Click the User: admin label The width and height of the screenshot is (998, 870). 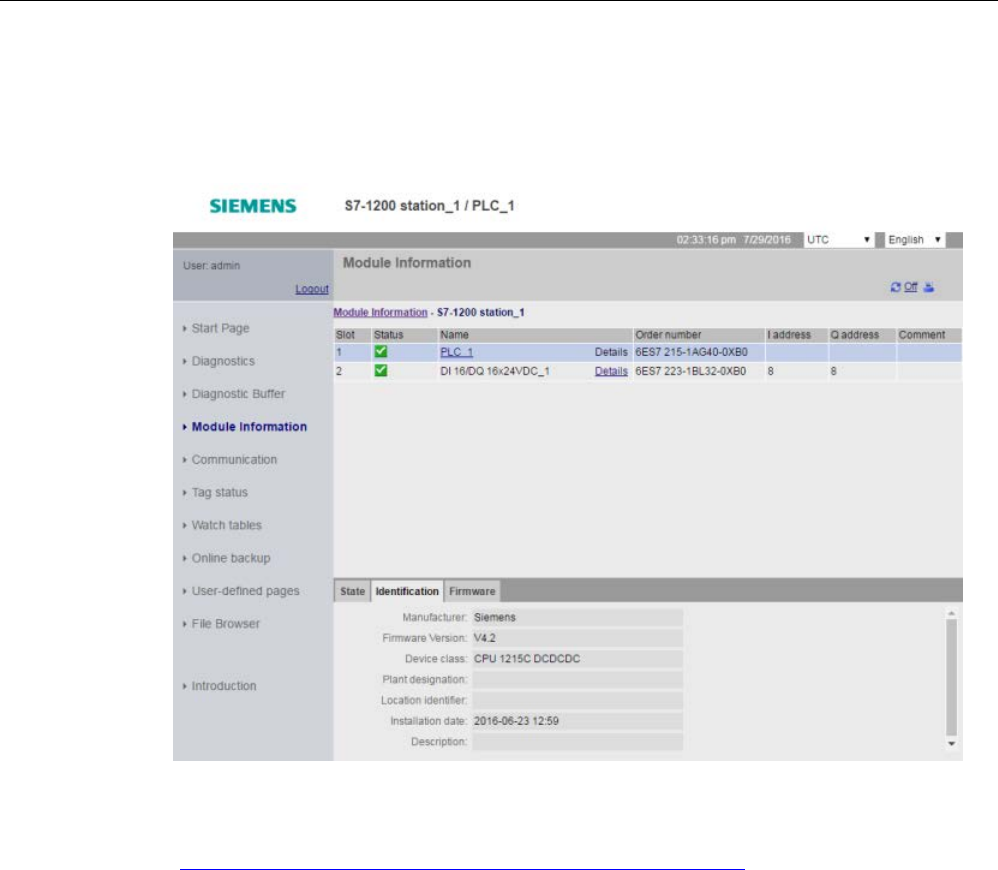click(211, 265)
